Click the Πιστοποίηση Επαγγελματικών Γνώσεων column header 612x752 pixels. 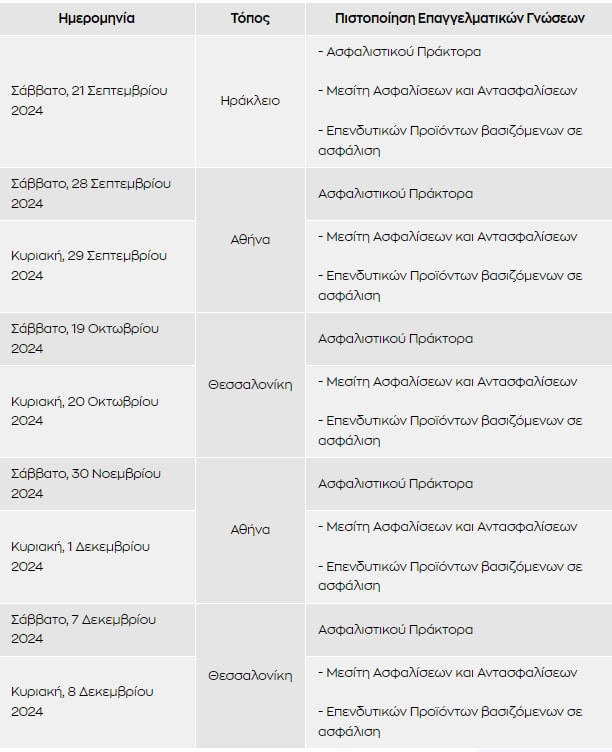pyautogui.click(x=459, y=18)
